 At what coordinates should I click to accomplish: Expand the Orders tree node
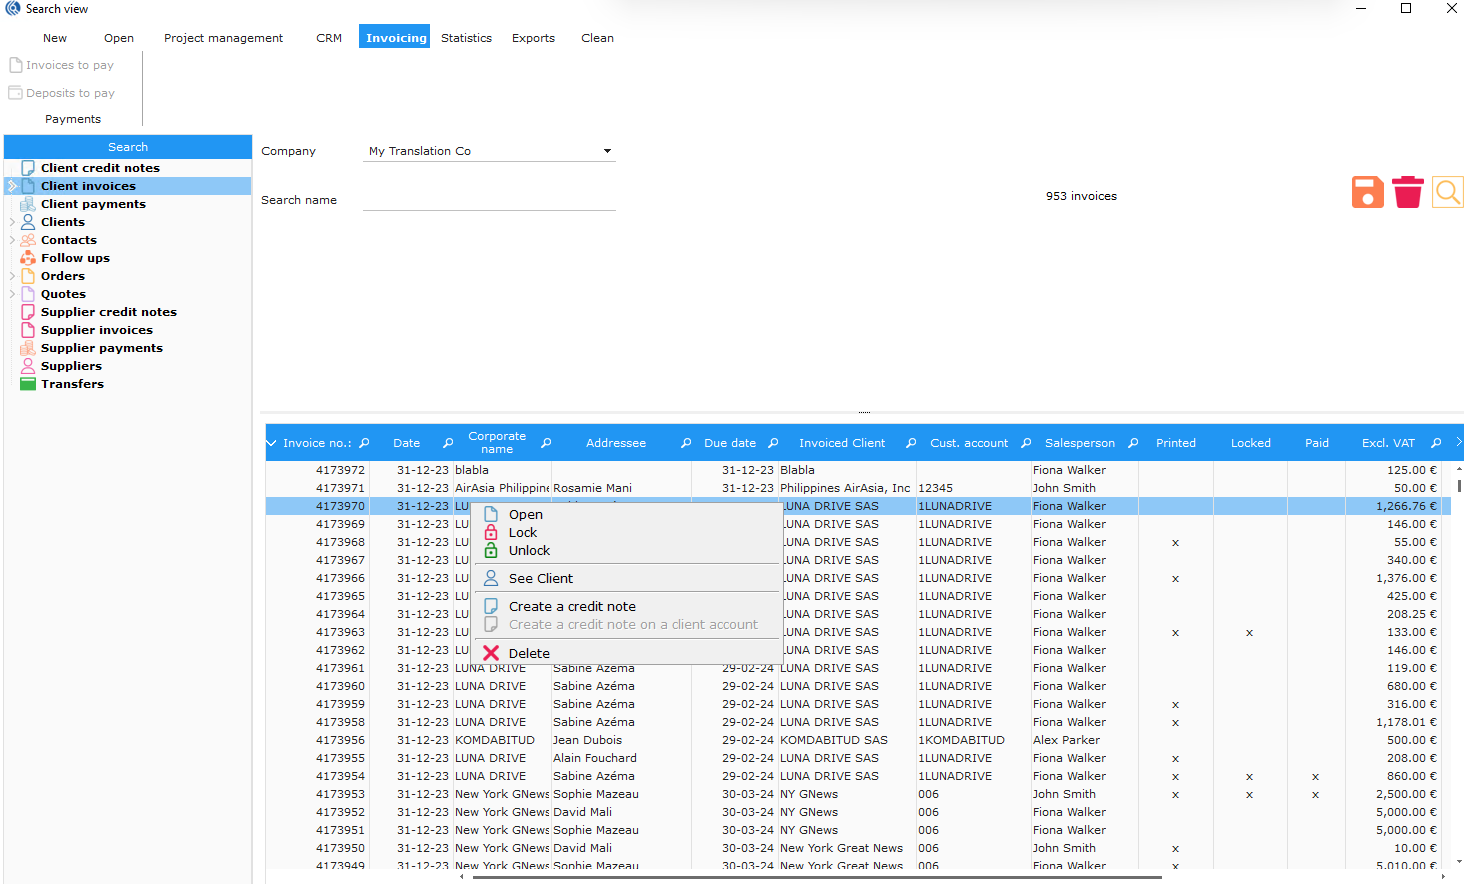[x=12, y=276]
